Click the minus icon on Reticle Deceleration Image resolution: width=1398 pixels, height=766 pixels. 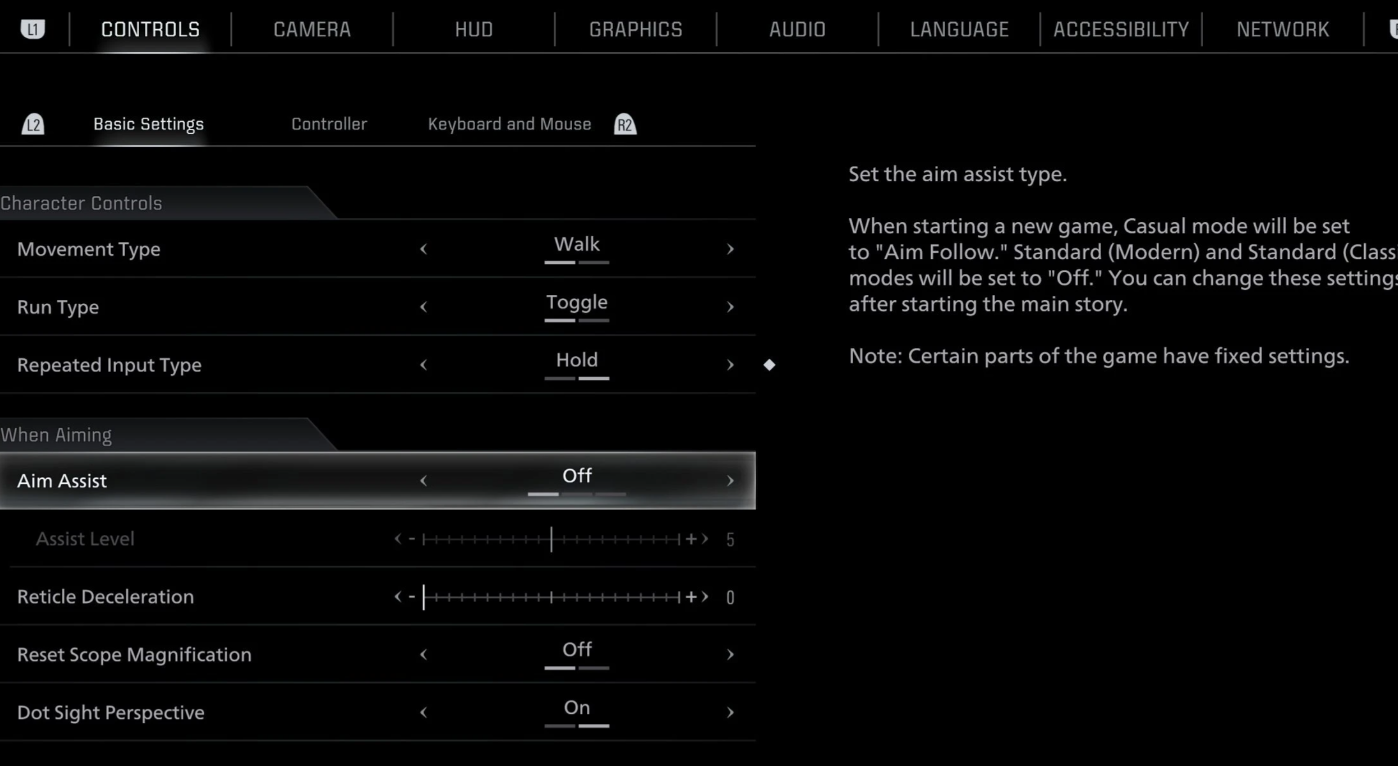(411, 597)
